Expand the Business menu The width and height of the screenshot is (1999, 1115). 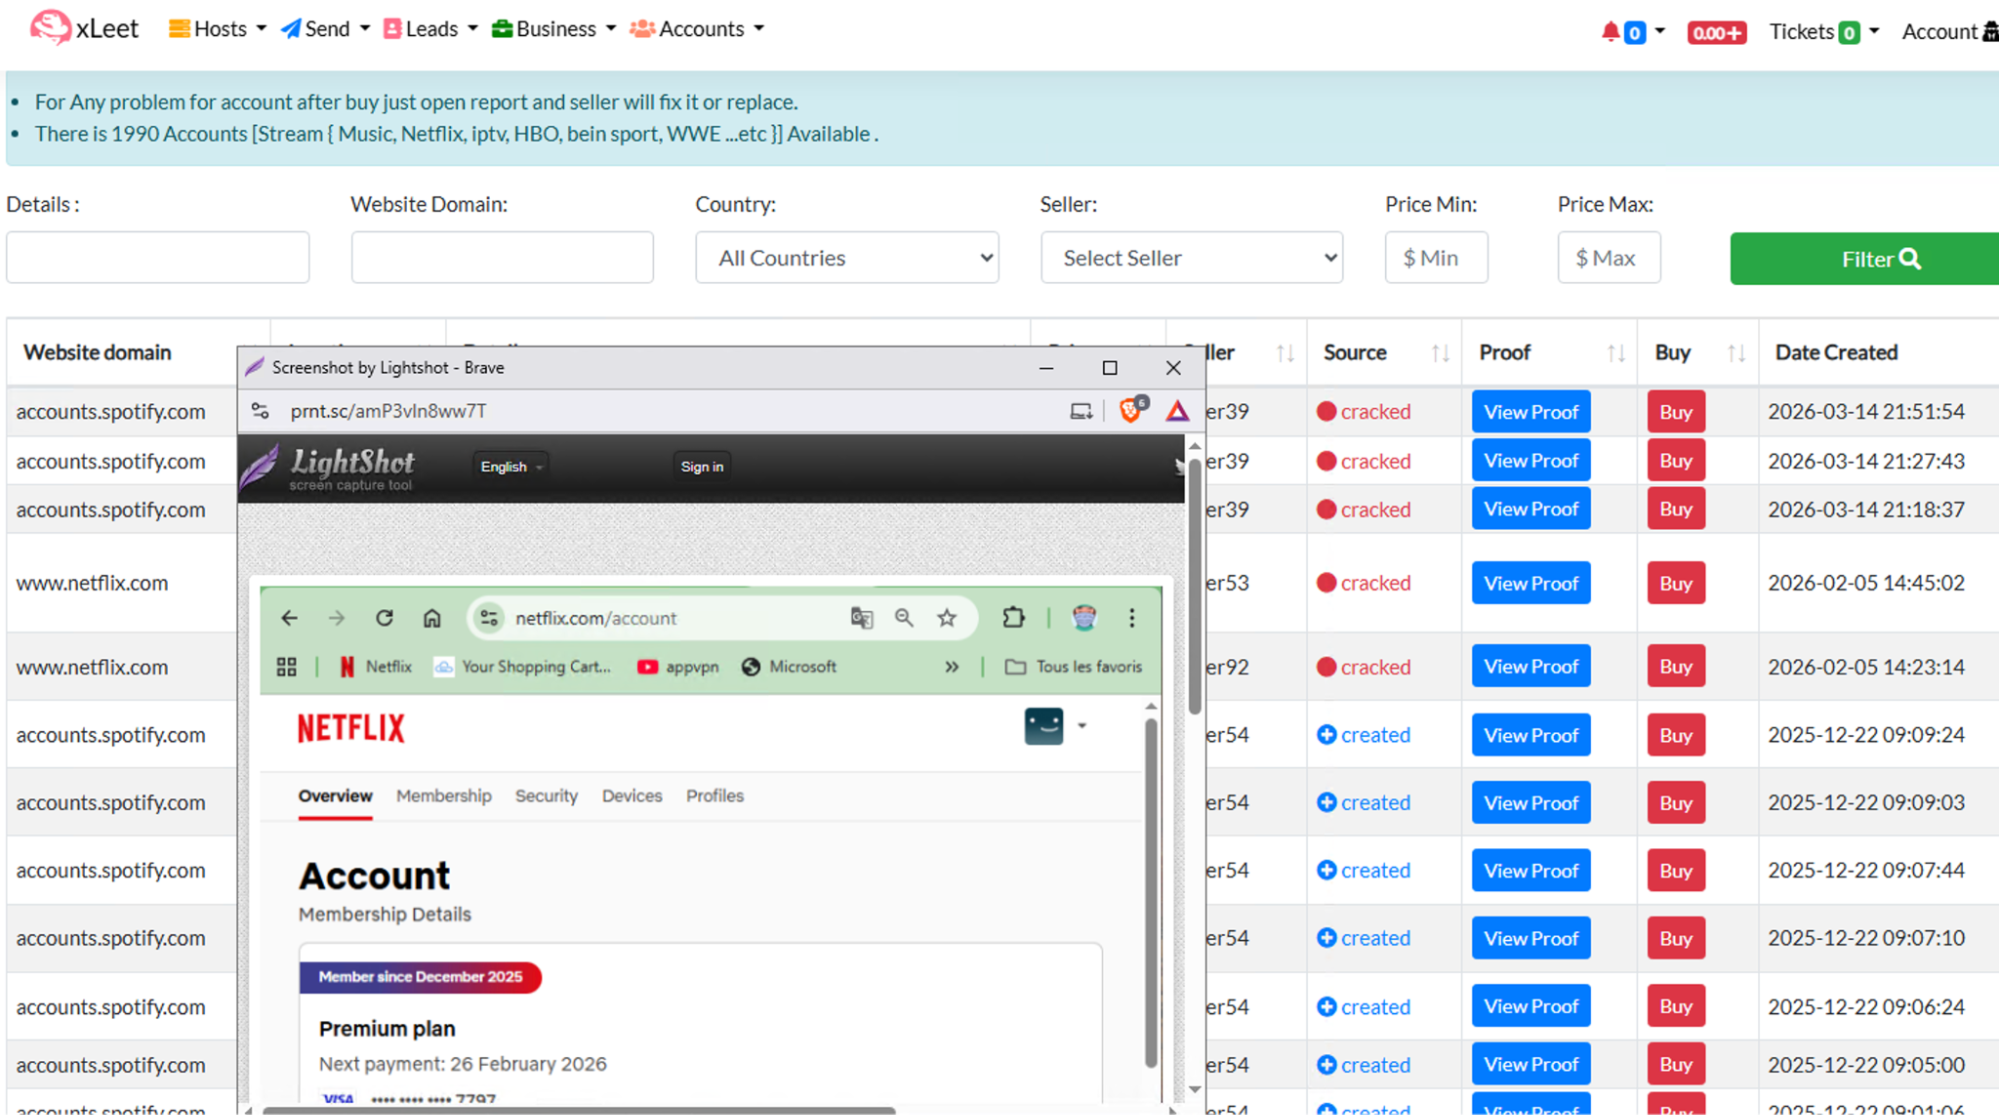pyautogui.click(x=553, y=29)
